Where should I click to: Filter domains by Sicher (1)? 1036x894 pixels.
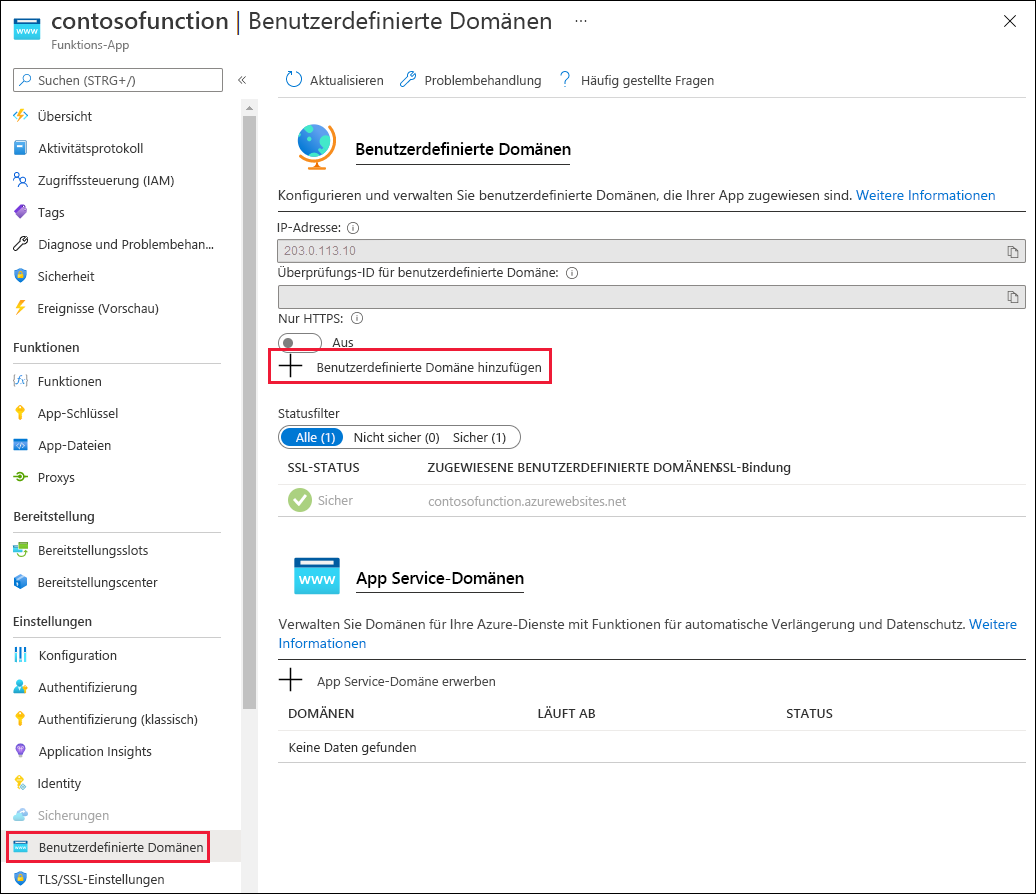point(483,437)
